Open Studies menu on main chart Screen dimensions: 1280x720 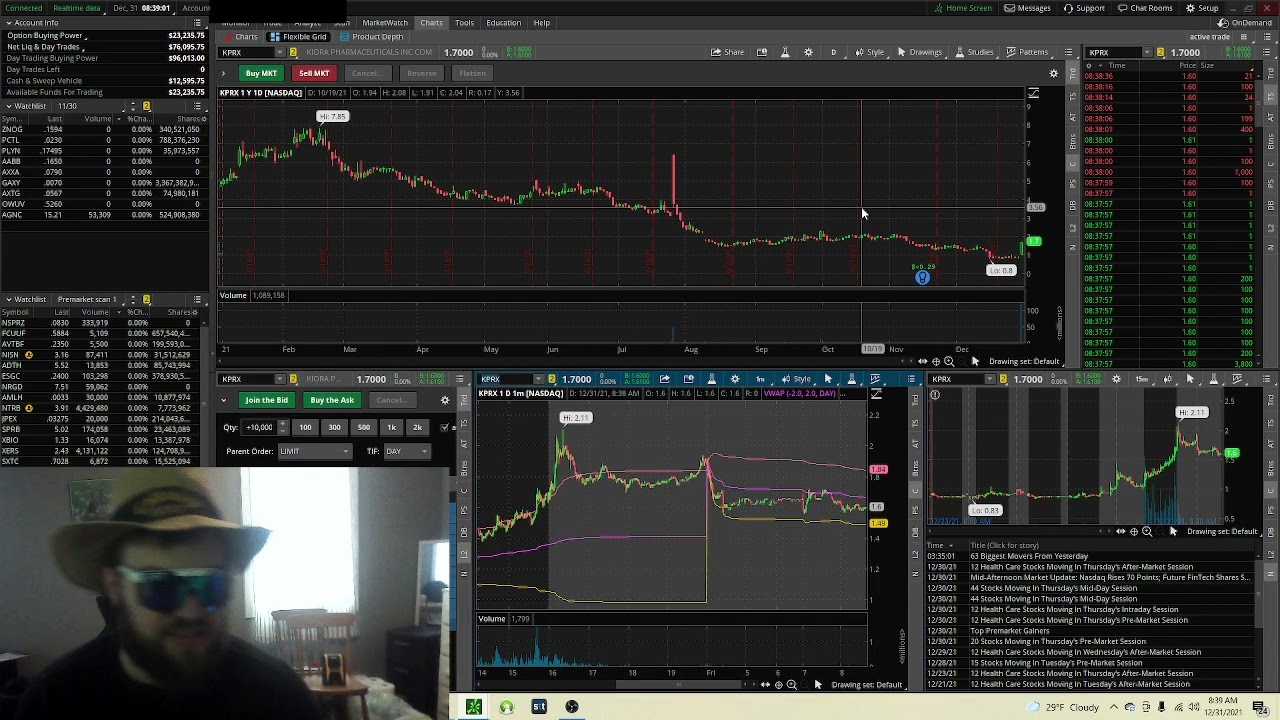click(x=974, y=52)
